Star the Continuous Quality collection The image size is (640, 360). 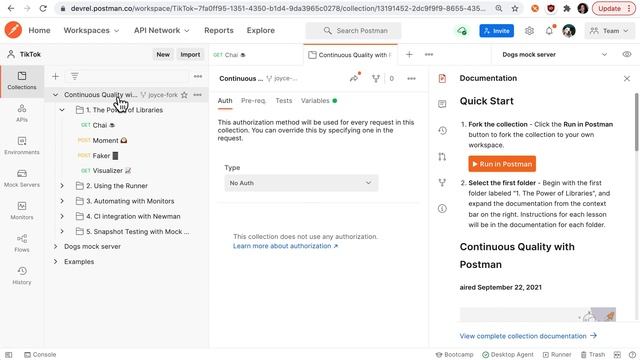(184, 95)
